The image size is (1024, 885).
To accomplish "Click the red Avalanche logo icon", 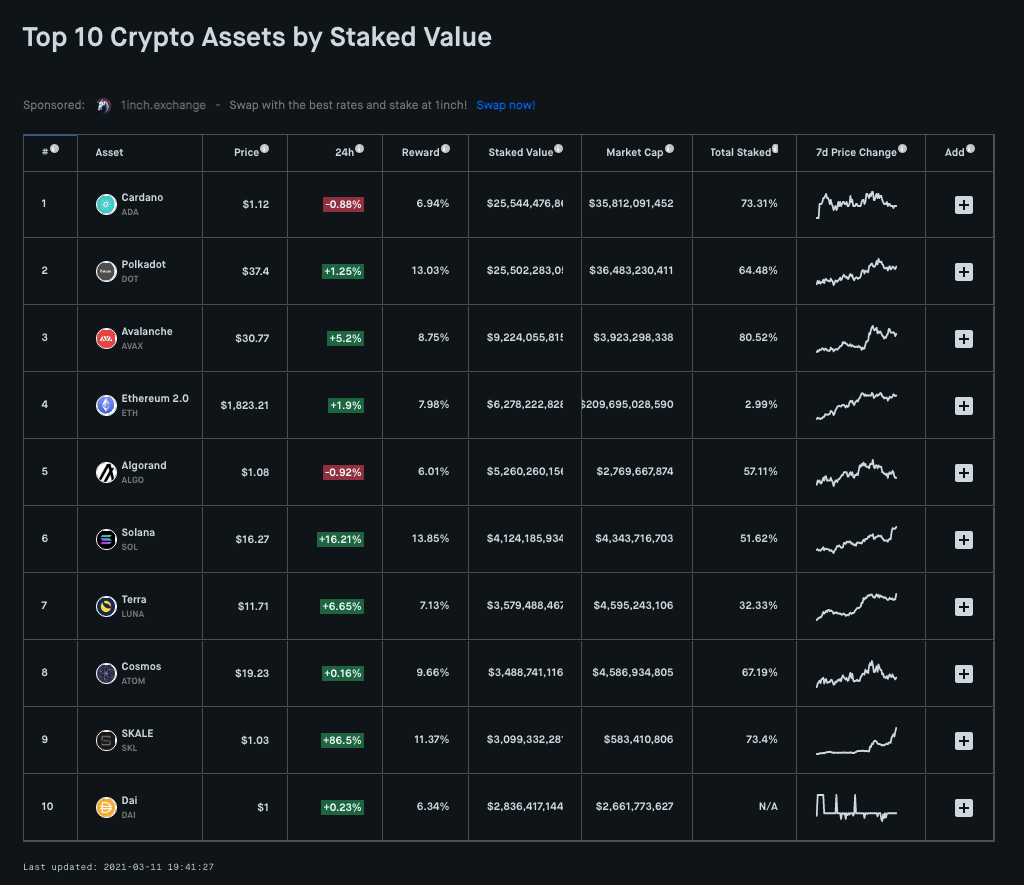I will [x=106, y=338].
